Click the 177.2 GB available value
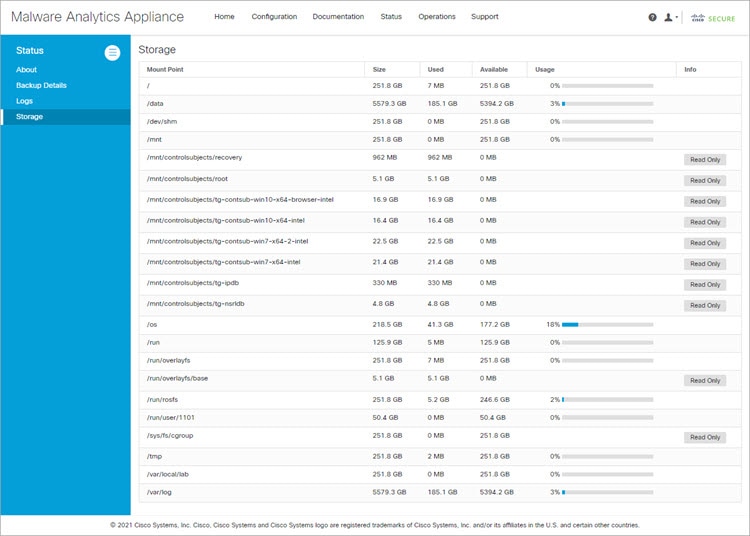 (x=495, y=325)
